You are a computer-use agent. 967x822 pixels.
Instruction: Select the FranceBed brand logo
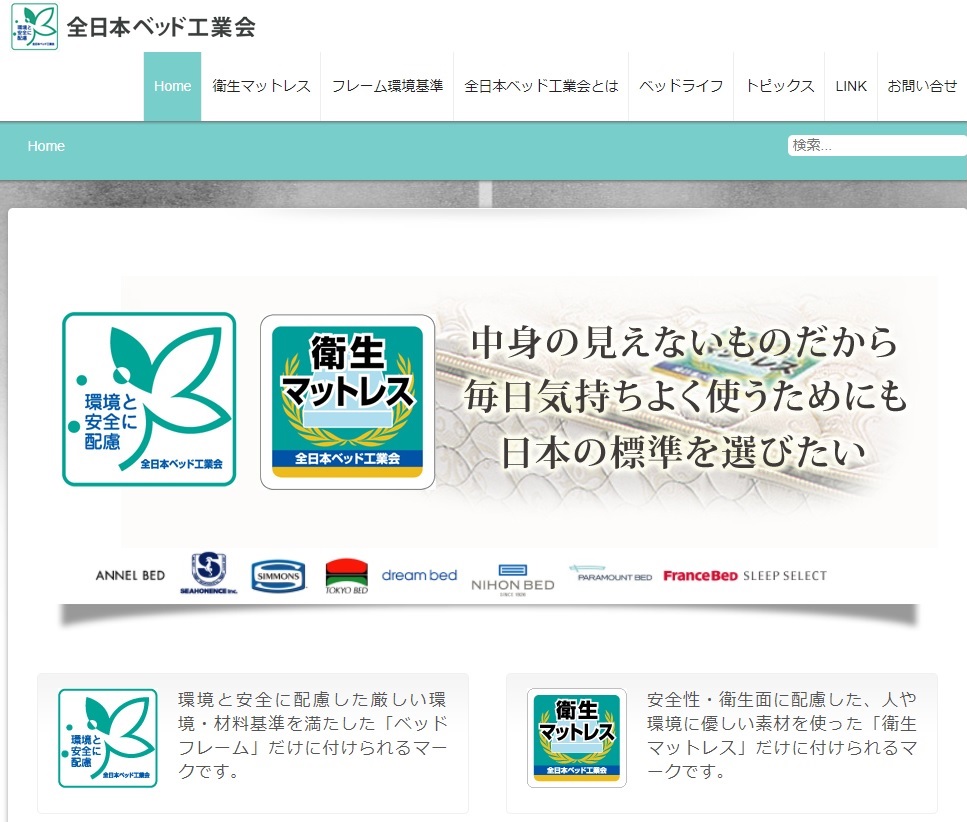700,576
